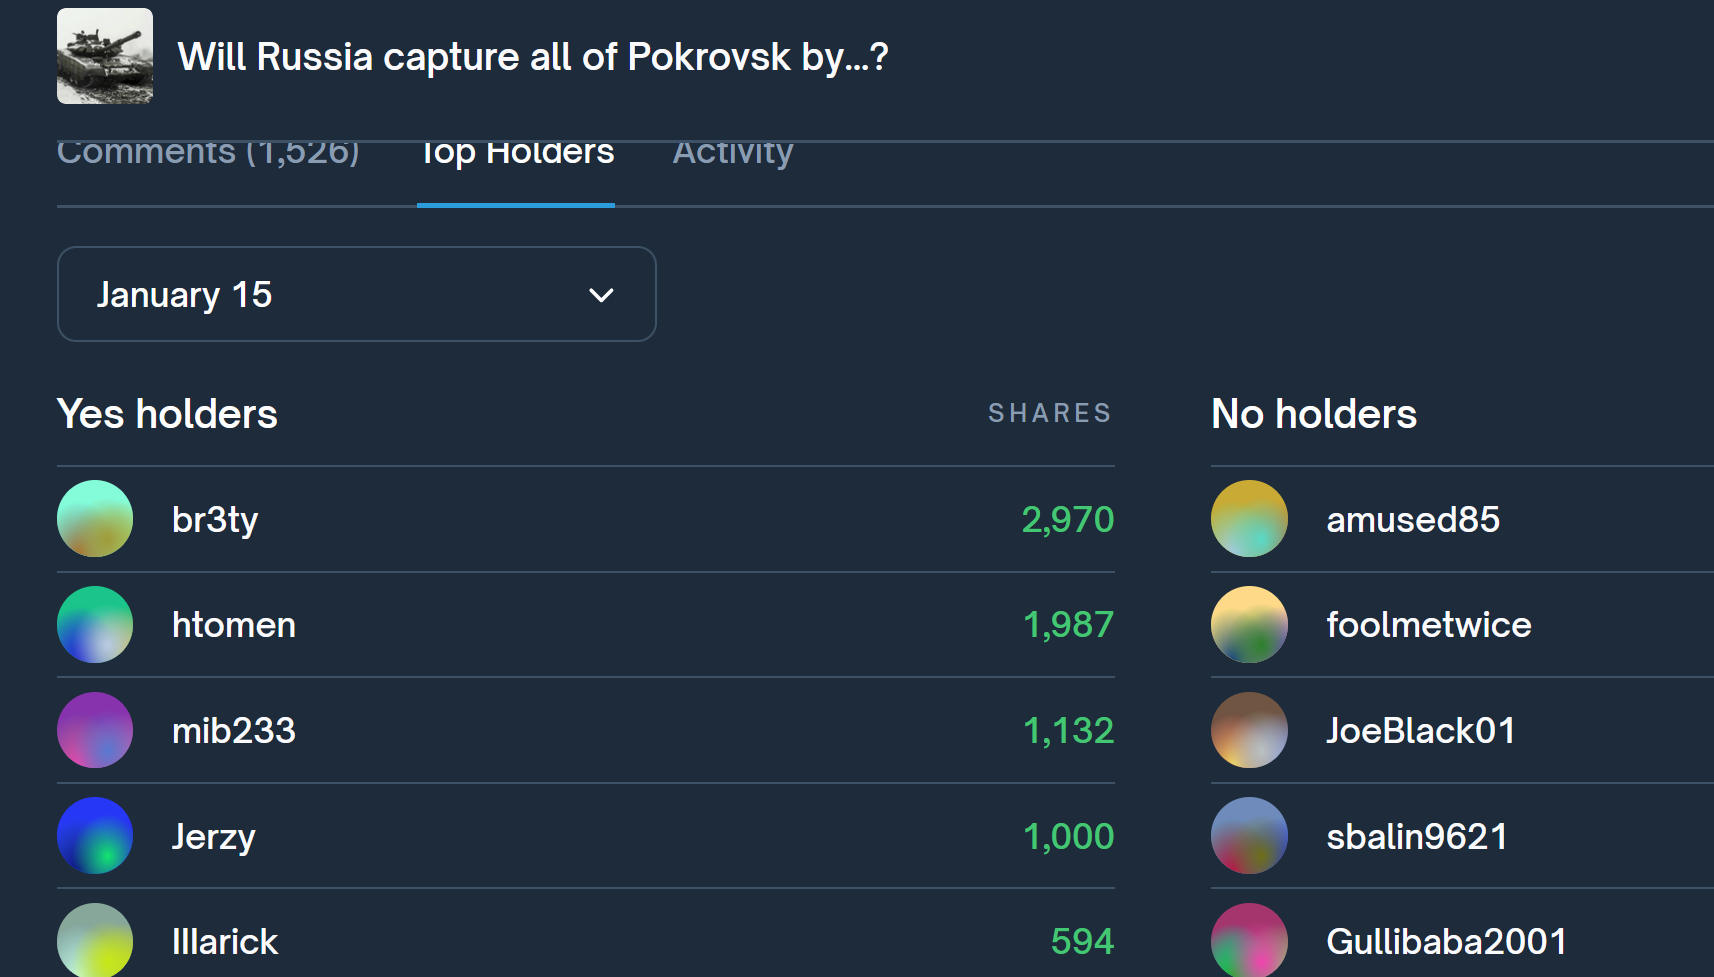Image resolution: width=1714 pixels, height=977 pixels.
Task: Select Jerzy's blue avatar icon
Action: pyautogui.click(x=95, y=836)
